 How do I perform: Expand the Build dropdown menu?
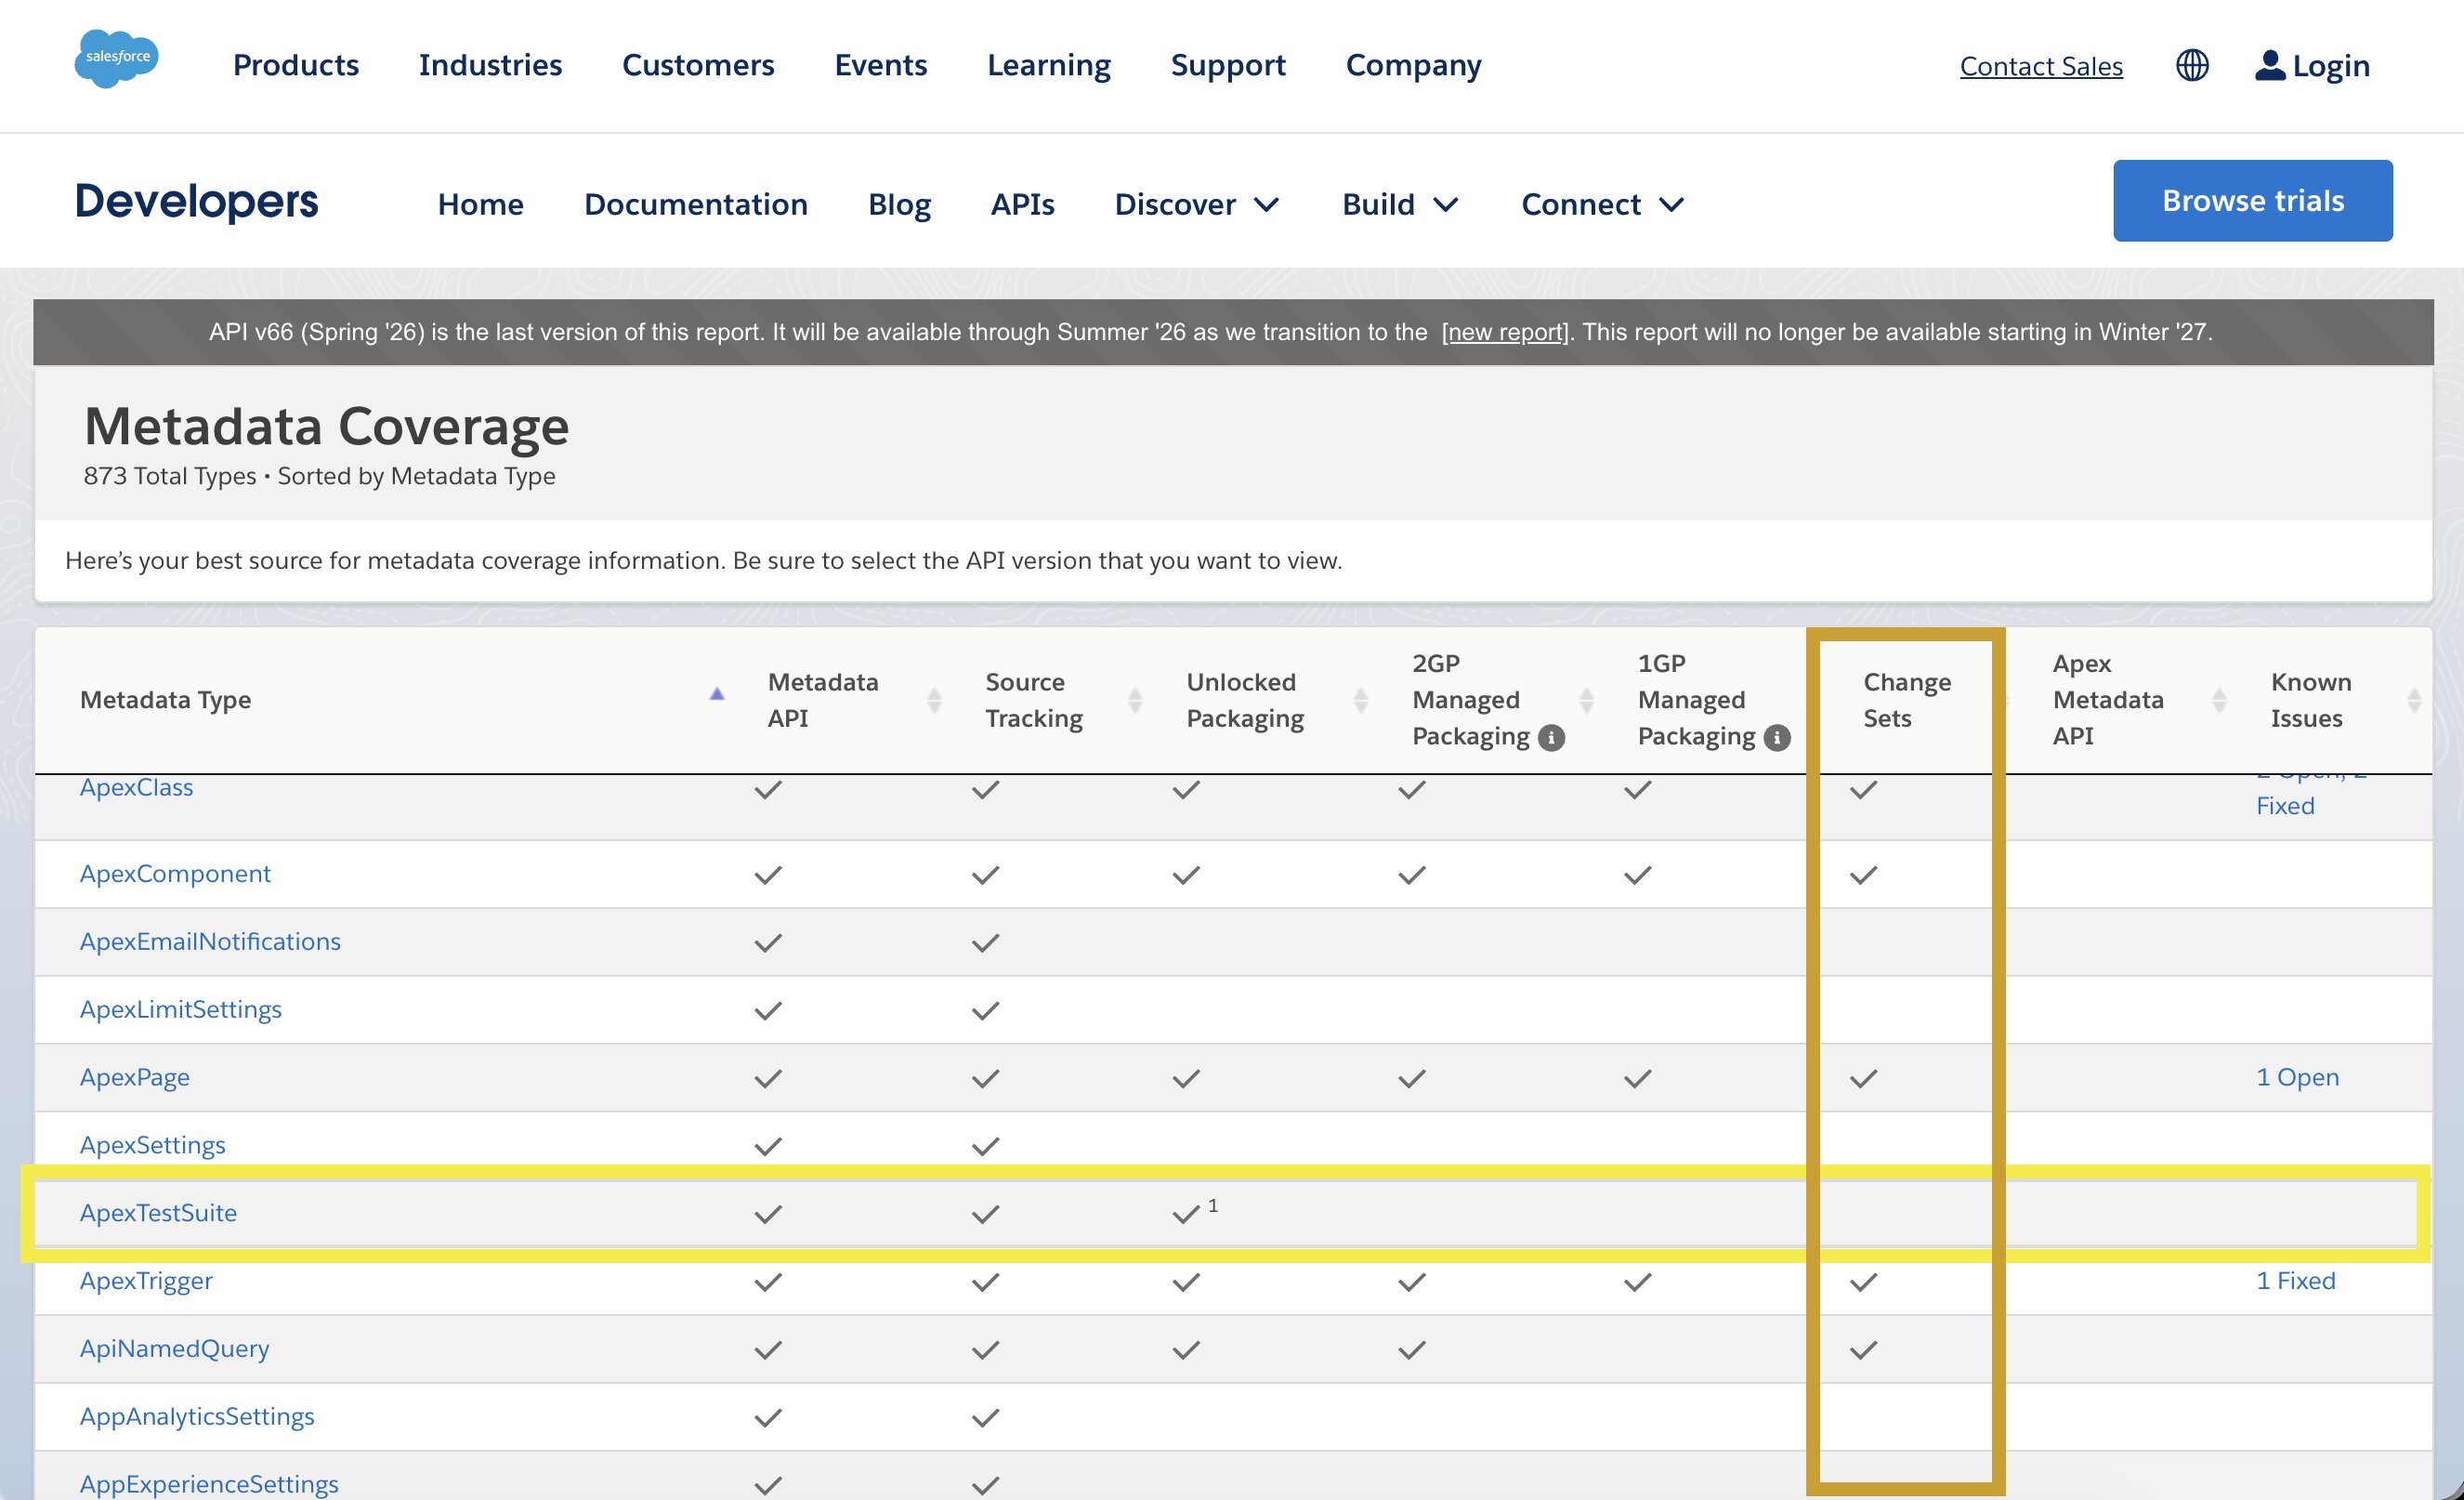(x=1400, y=204)
